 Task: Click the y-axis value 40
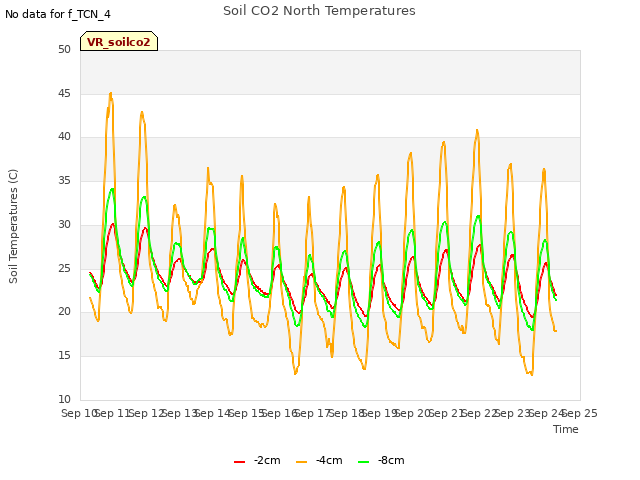[x=64, y=137]
